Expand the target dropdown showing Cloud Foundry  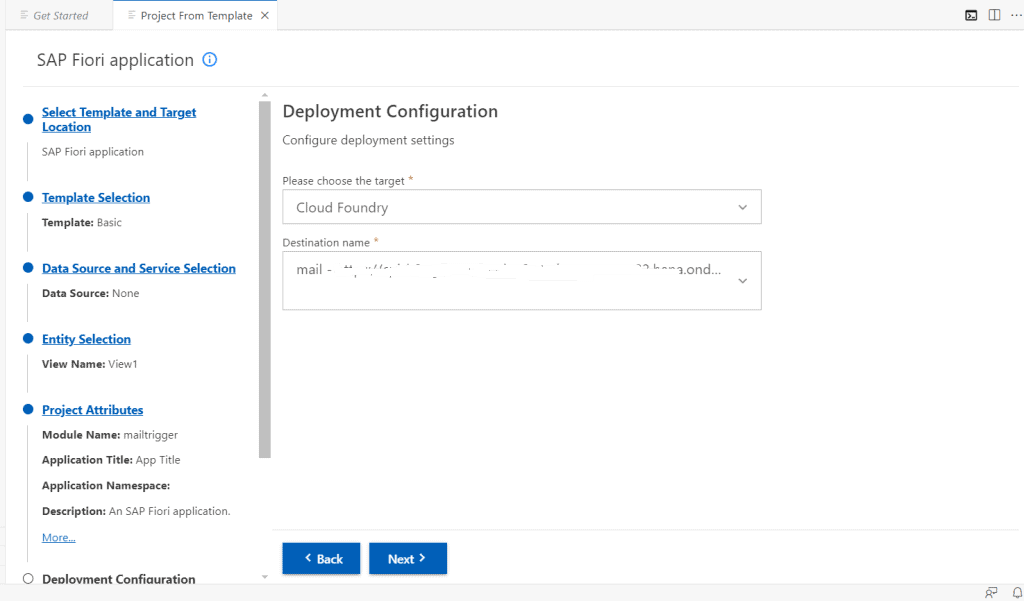[522, 207]
